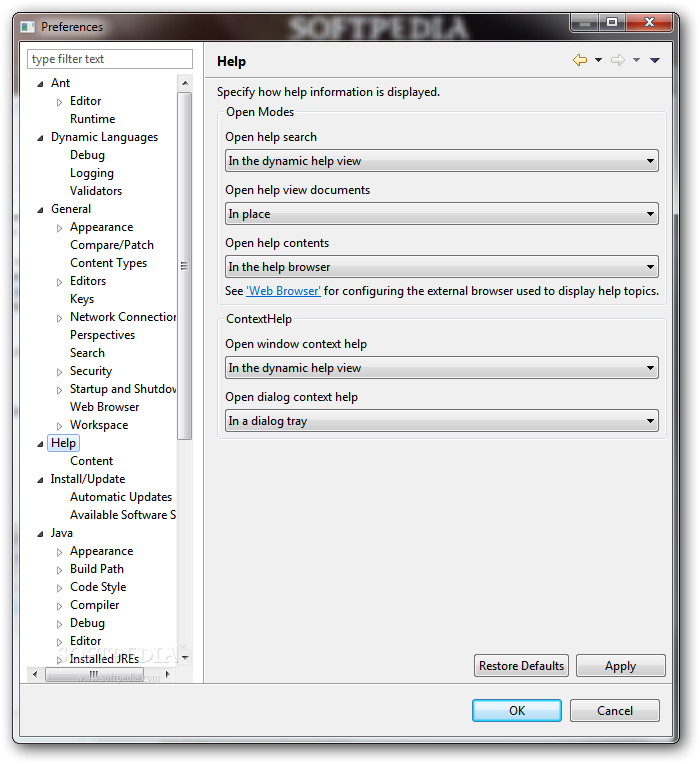Click the tree scroll down arrow
This screenshot has height=764, width=700.
point(185,658)
